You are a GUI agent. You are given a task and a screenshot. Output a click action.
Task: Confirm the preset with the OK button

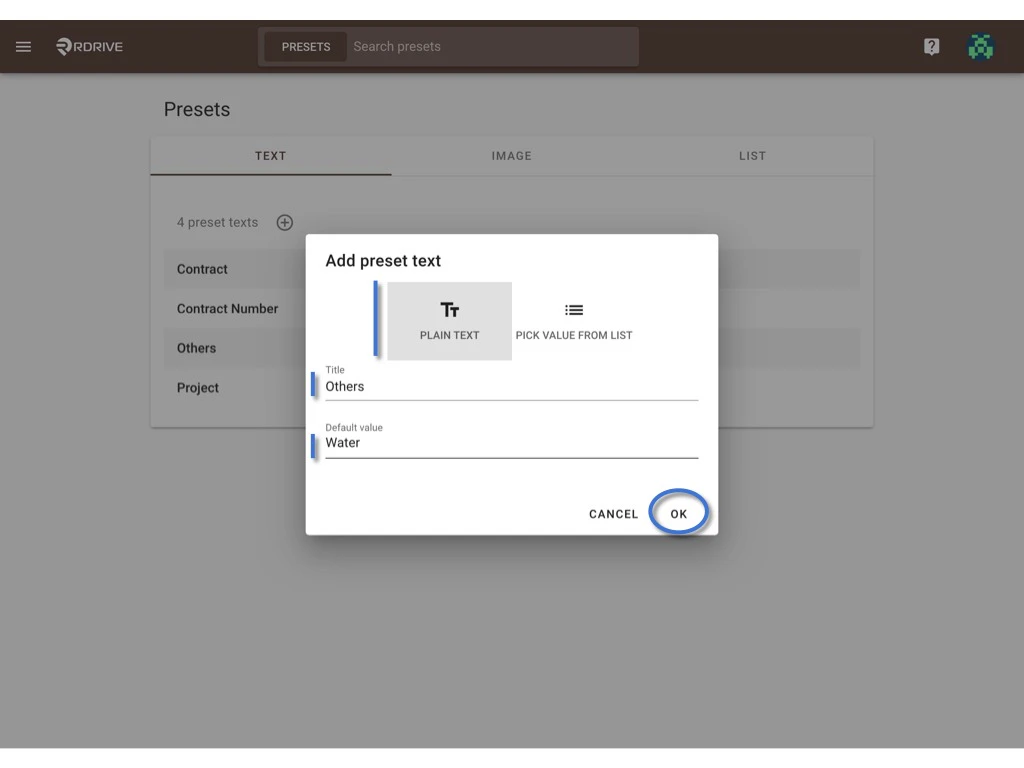coord(678,513)
